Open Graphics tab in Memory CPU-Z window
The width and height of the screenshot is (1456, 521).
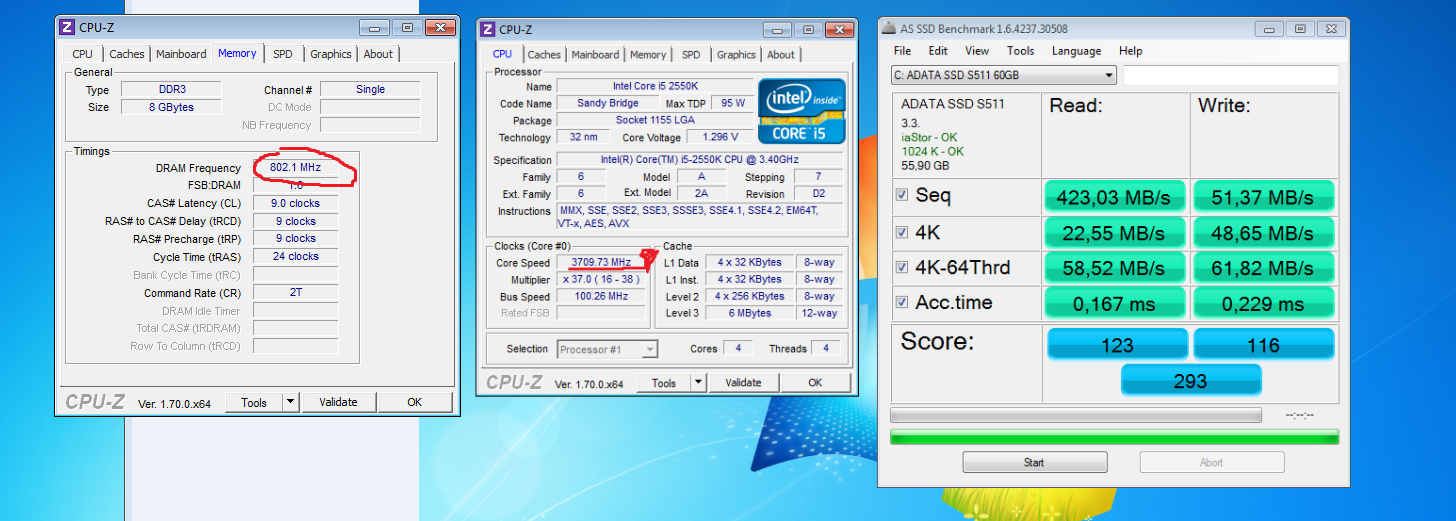(x=330, y=54)
